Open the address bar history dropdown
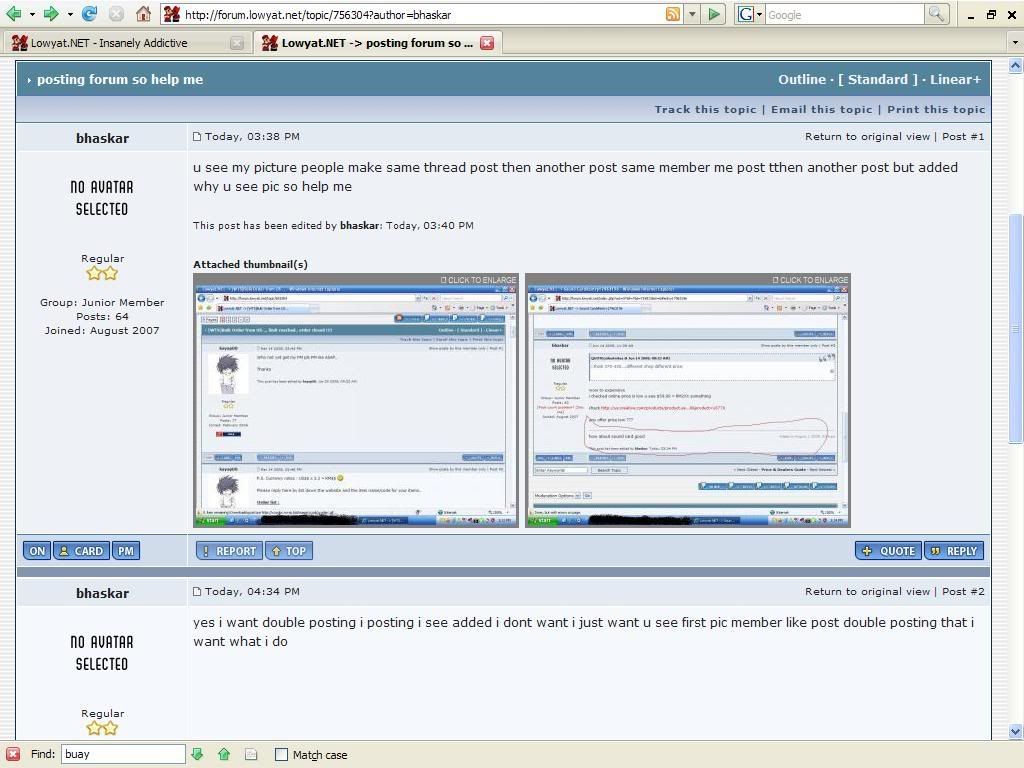 (x=691, y=14)
